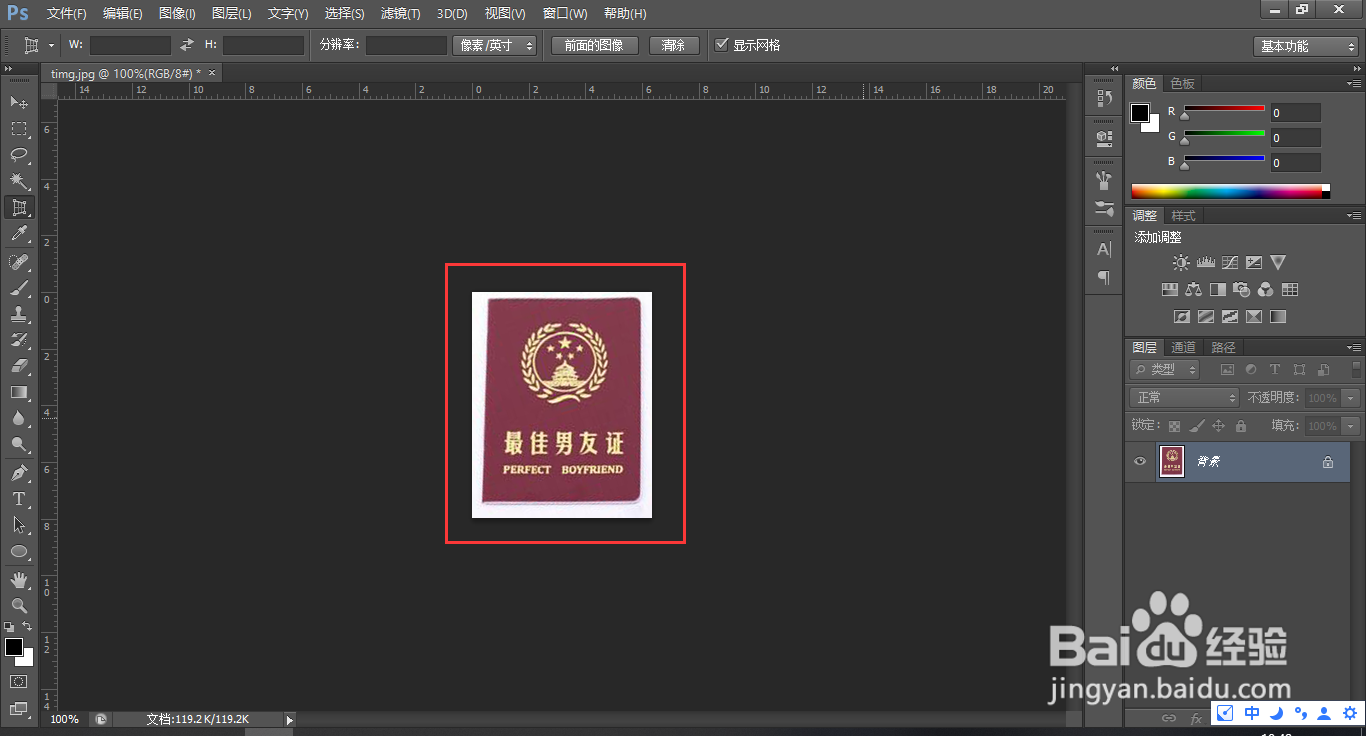Add a Levels adjustment

point(1206,263)
